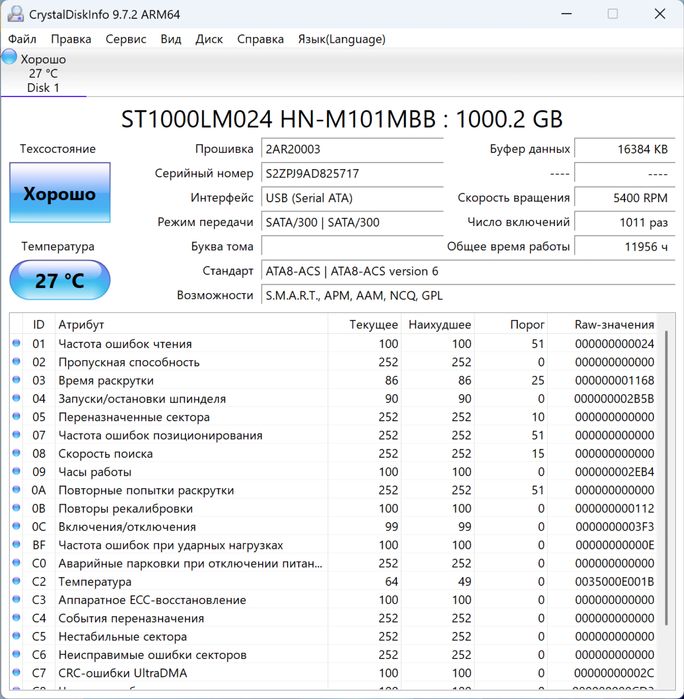This screenshot has height=699, width=684.
Task: Click the empty Буква тома field
Action: [x=352, y=247]
